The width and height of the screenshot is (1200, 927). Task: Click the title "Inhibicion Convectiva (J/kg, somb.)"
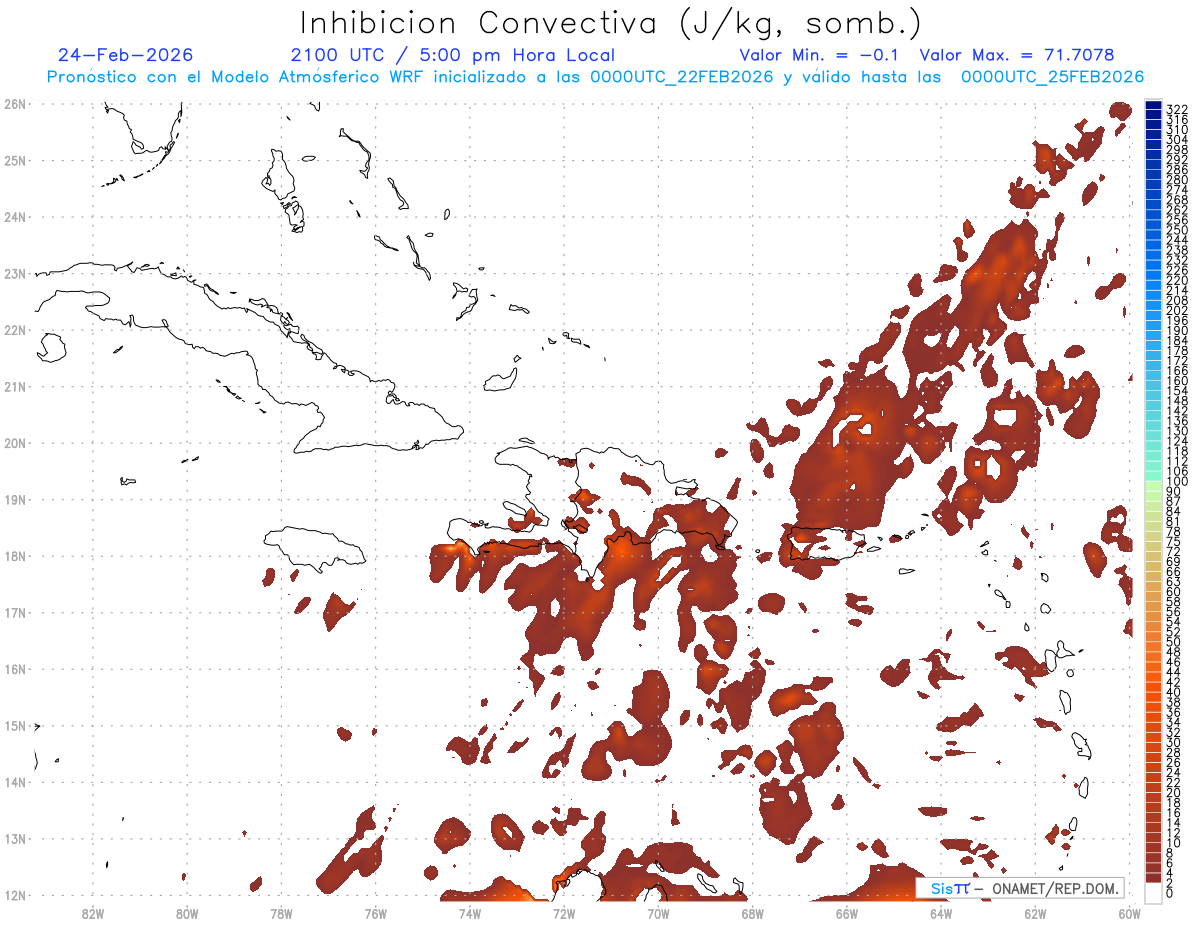click(611, 23)
